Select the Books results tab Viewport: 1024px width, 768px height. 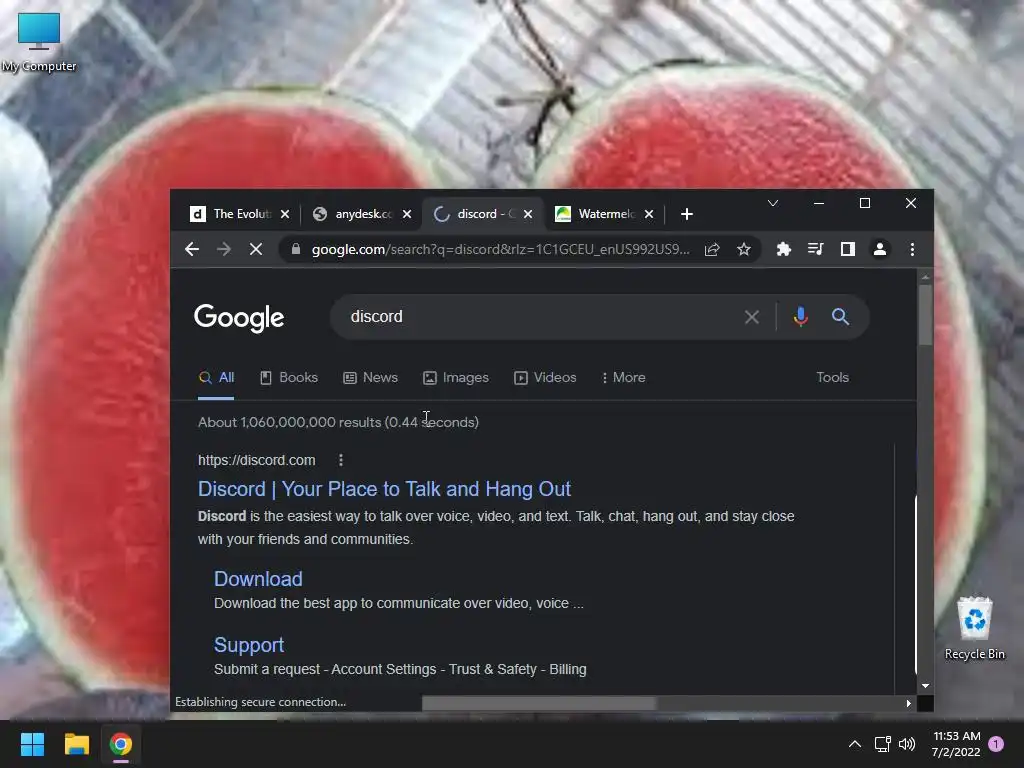point(289,378)
